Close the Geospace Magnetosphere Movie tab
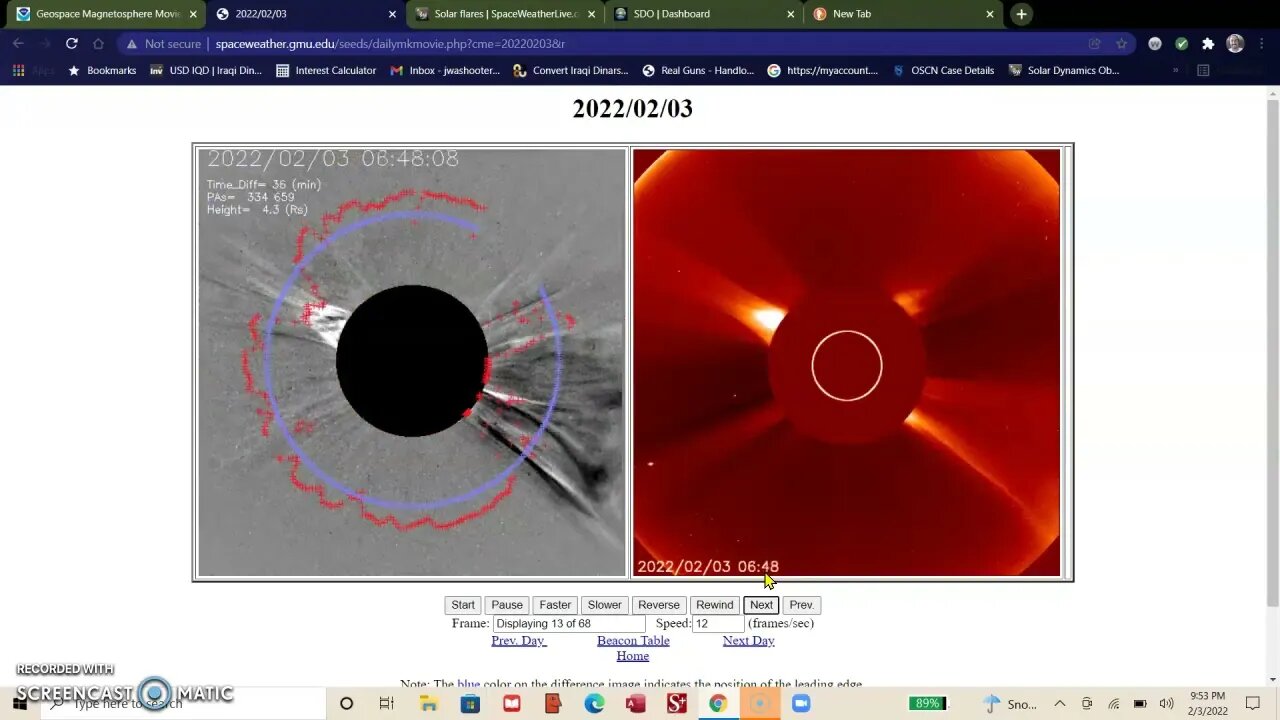 coord(192,14)
